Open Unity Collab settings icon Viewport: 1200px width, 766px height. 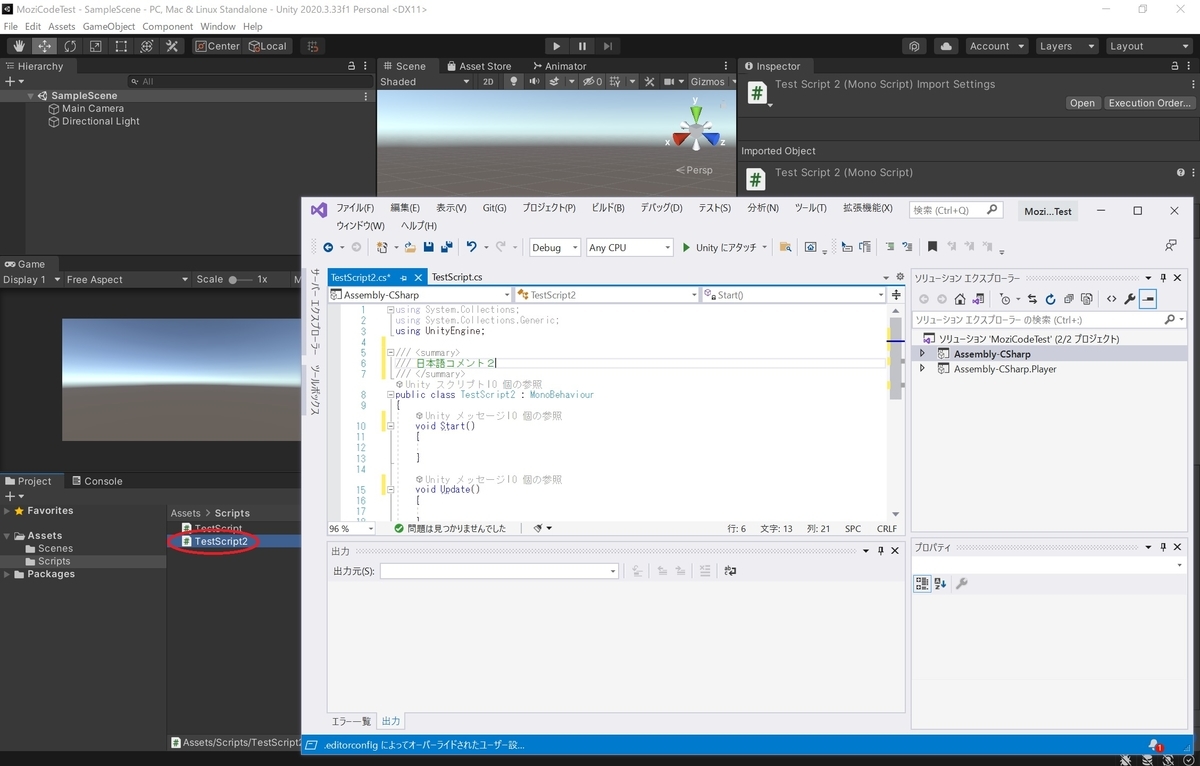point(915,46)
